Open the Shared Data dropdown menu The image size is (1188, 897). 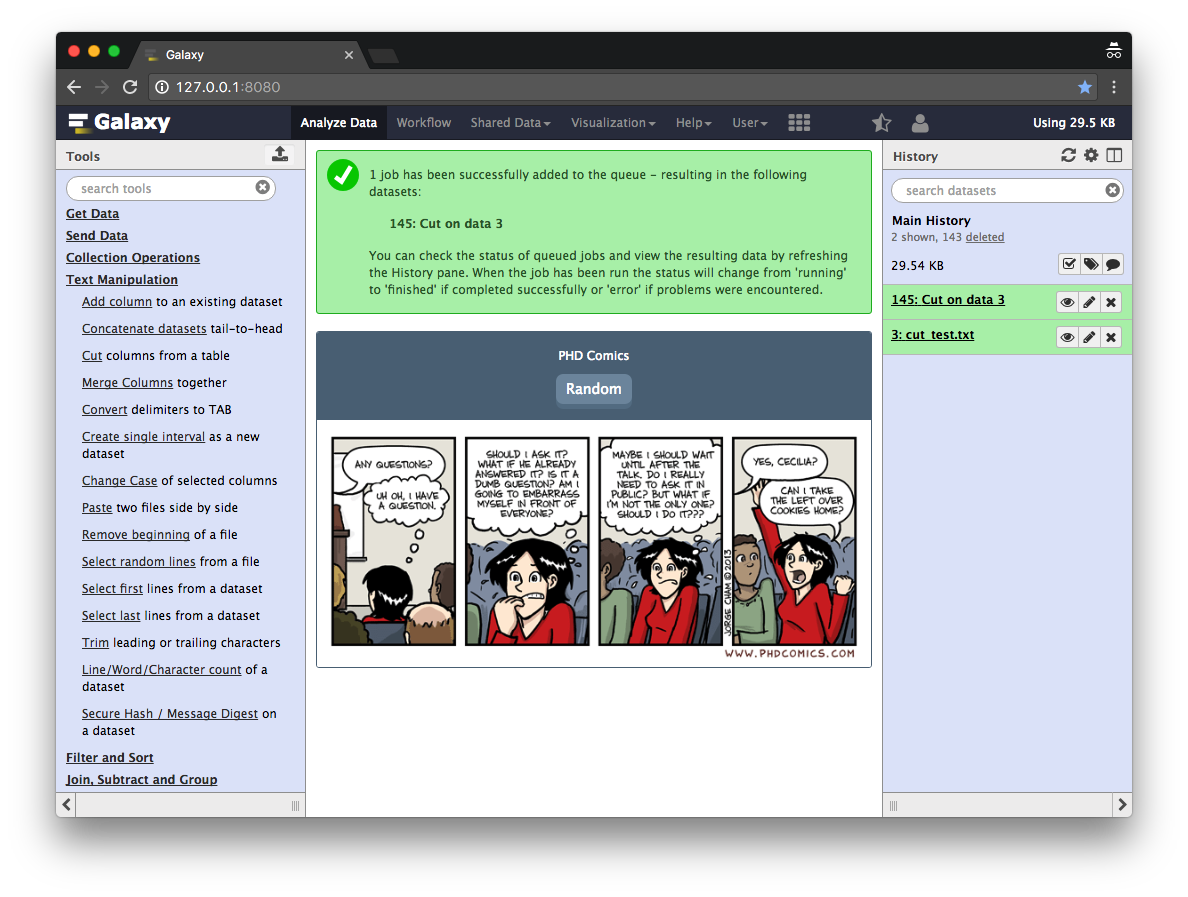510,123
